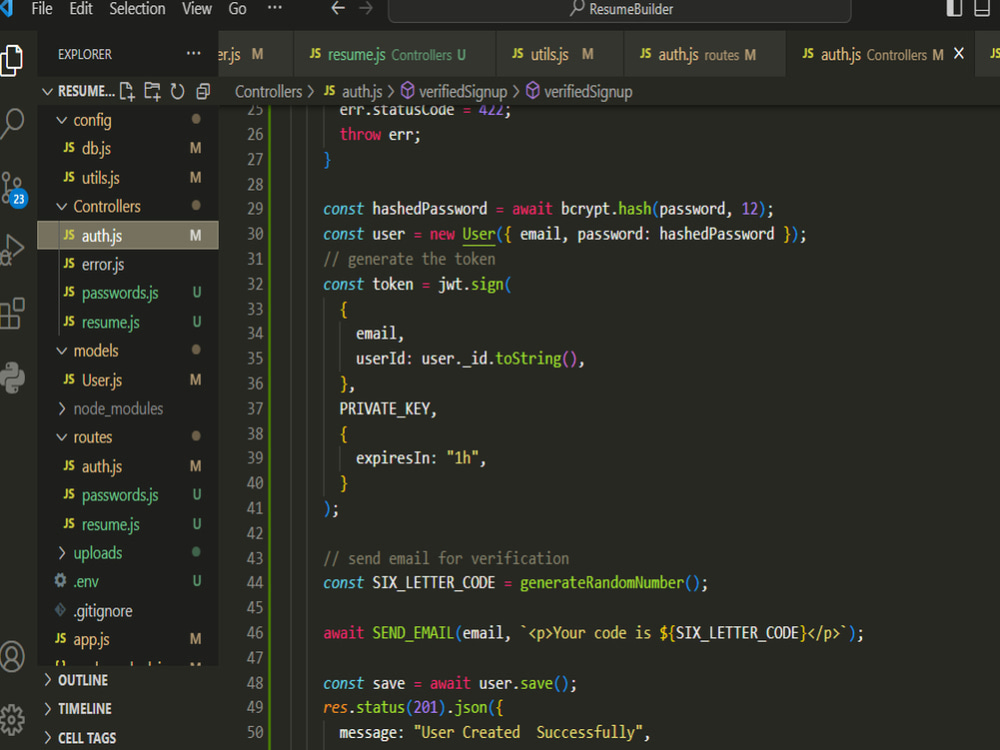Switch to the utils.js tab
The height and width of the screenshot is (750, 1000).
coord(550,53)
